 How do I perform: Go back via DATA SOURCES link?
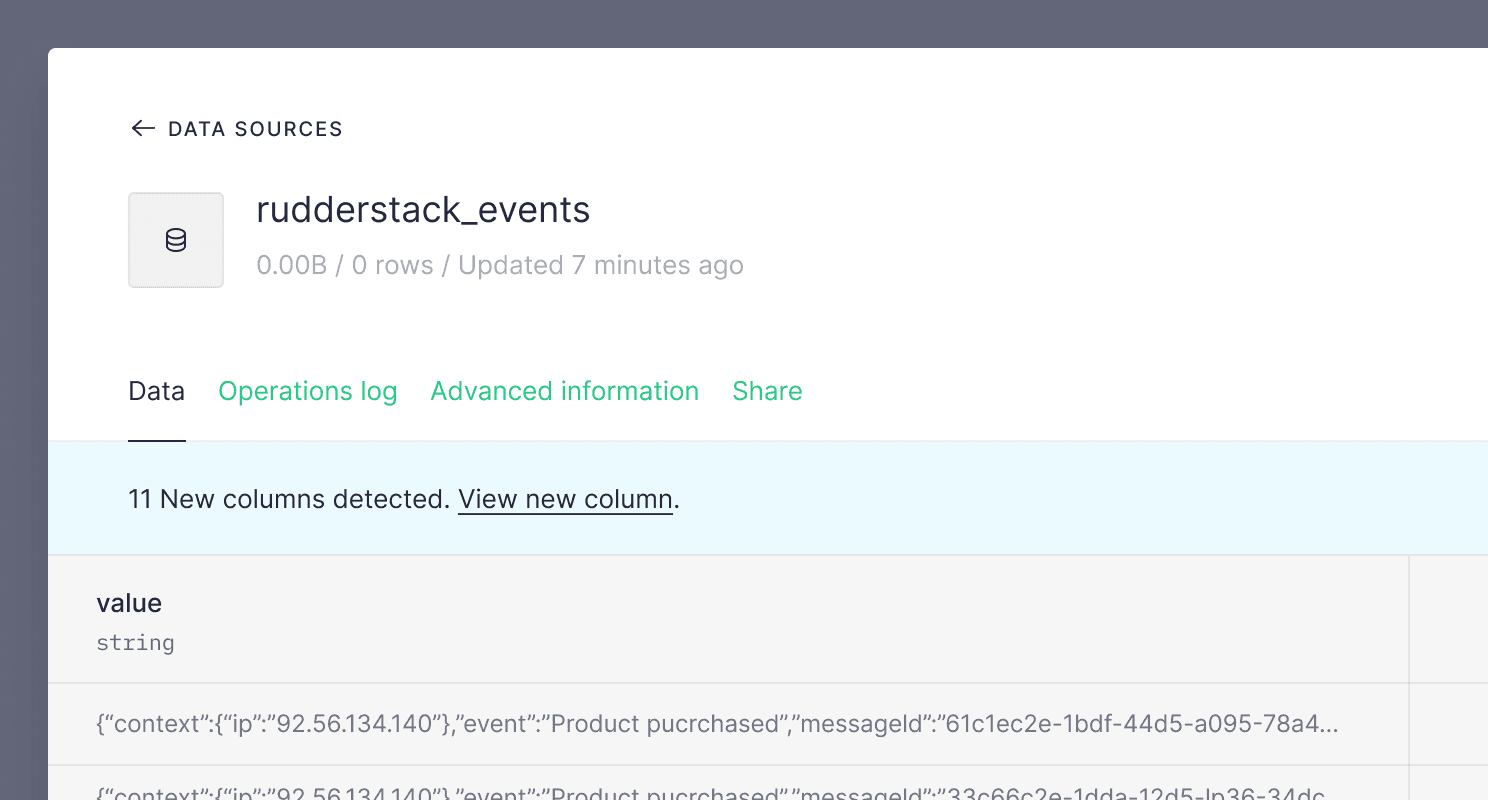coord(255,129)
